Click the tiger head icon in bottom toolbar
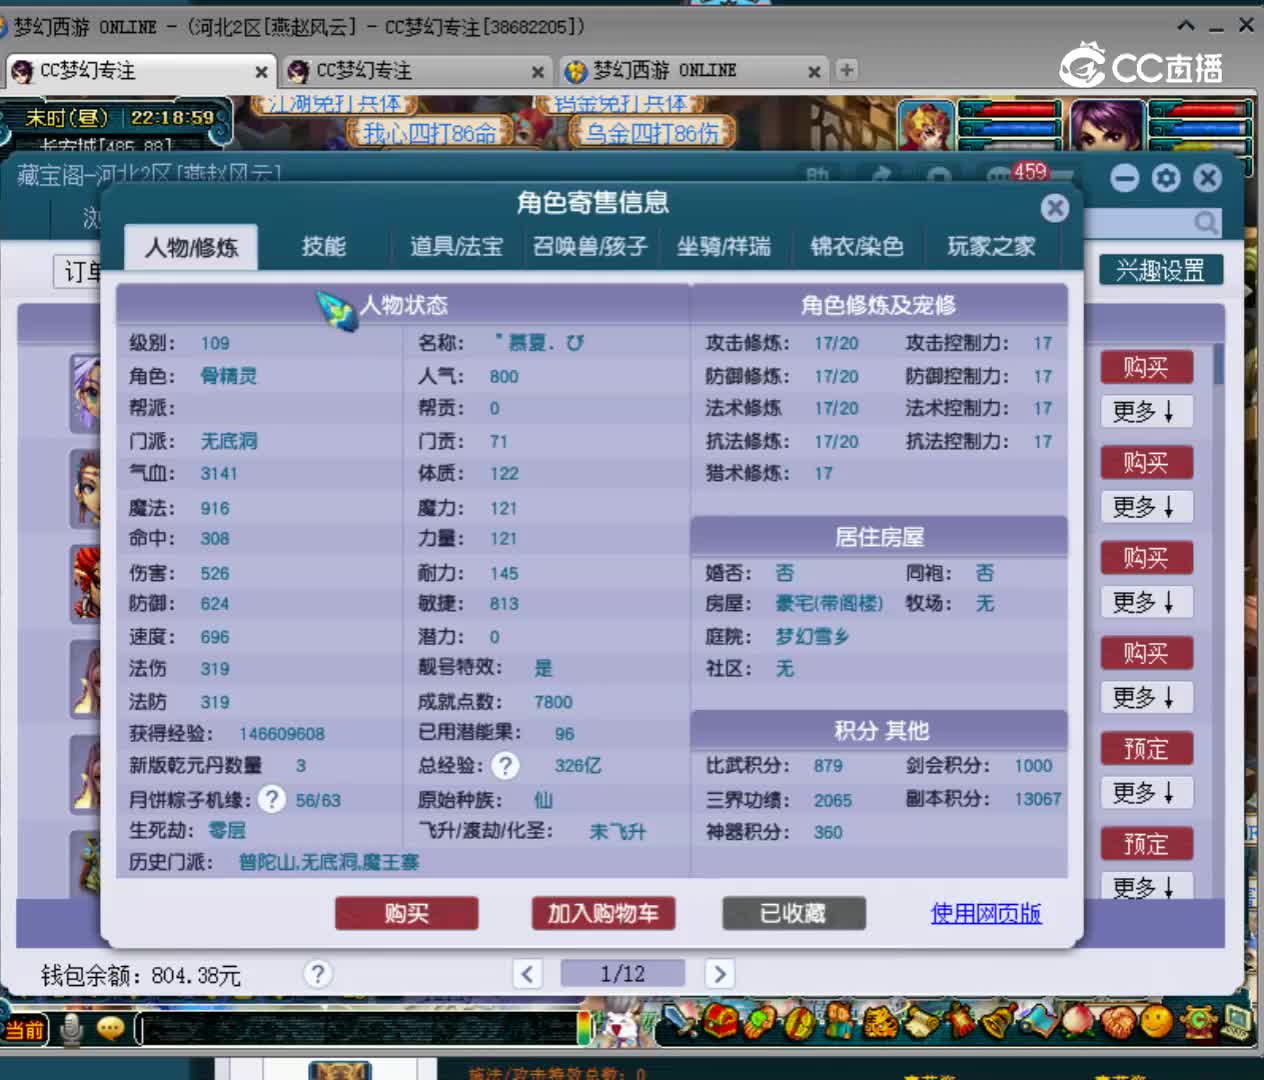1264x1080 pixels. point(881,1022)
